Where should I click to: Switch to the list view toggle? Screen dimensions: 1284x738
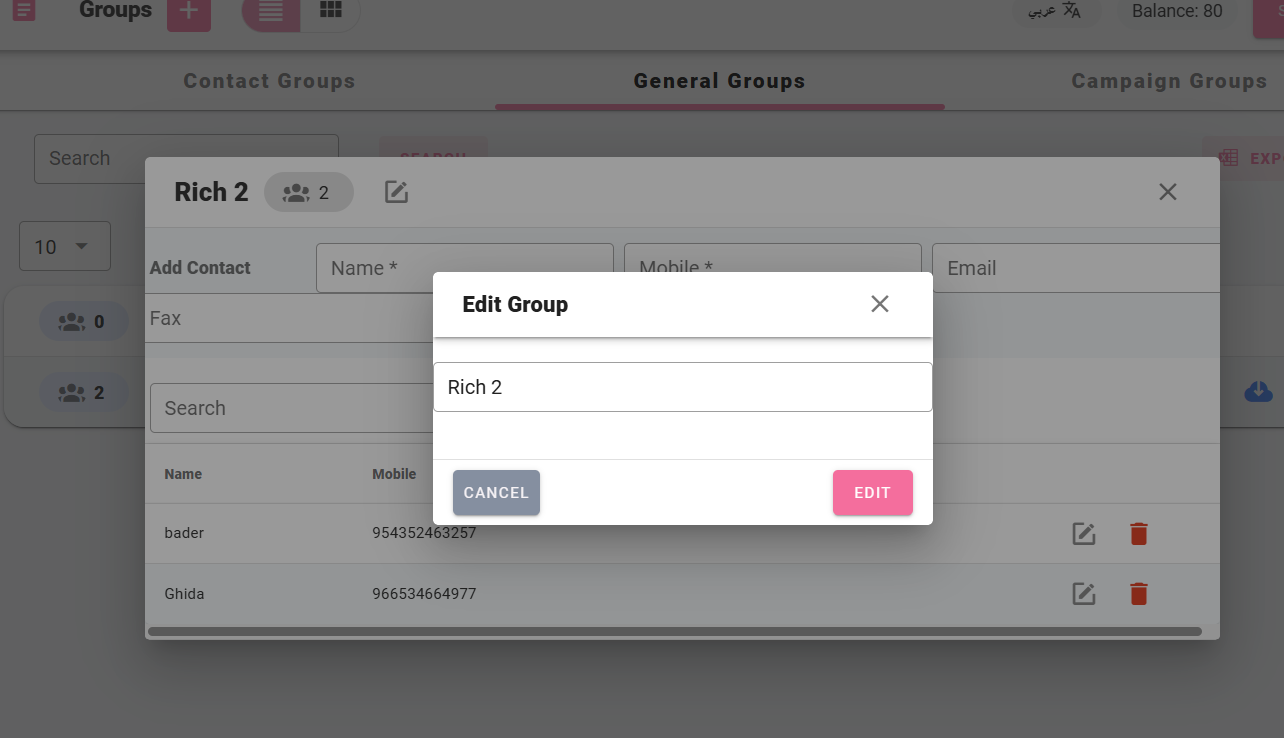[271, 12]
